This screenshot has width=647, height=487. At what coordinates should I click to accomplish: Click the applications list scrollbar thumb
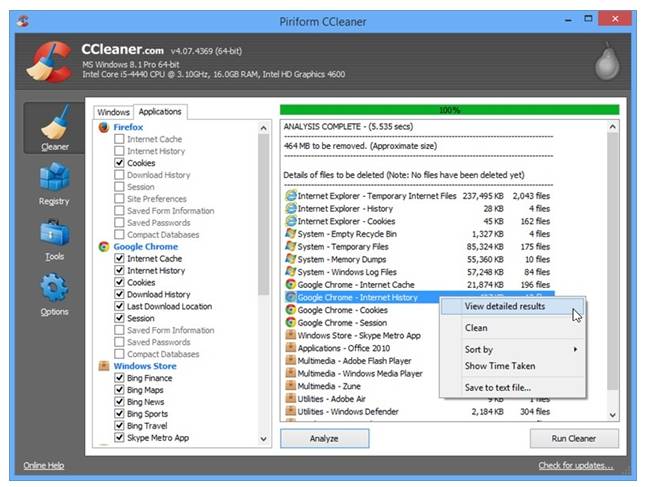click(264, 215)
